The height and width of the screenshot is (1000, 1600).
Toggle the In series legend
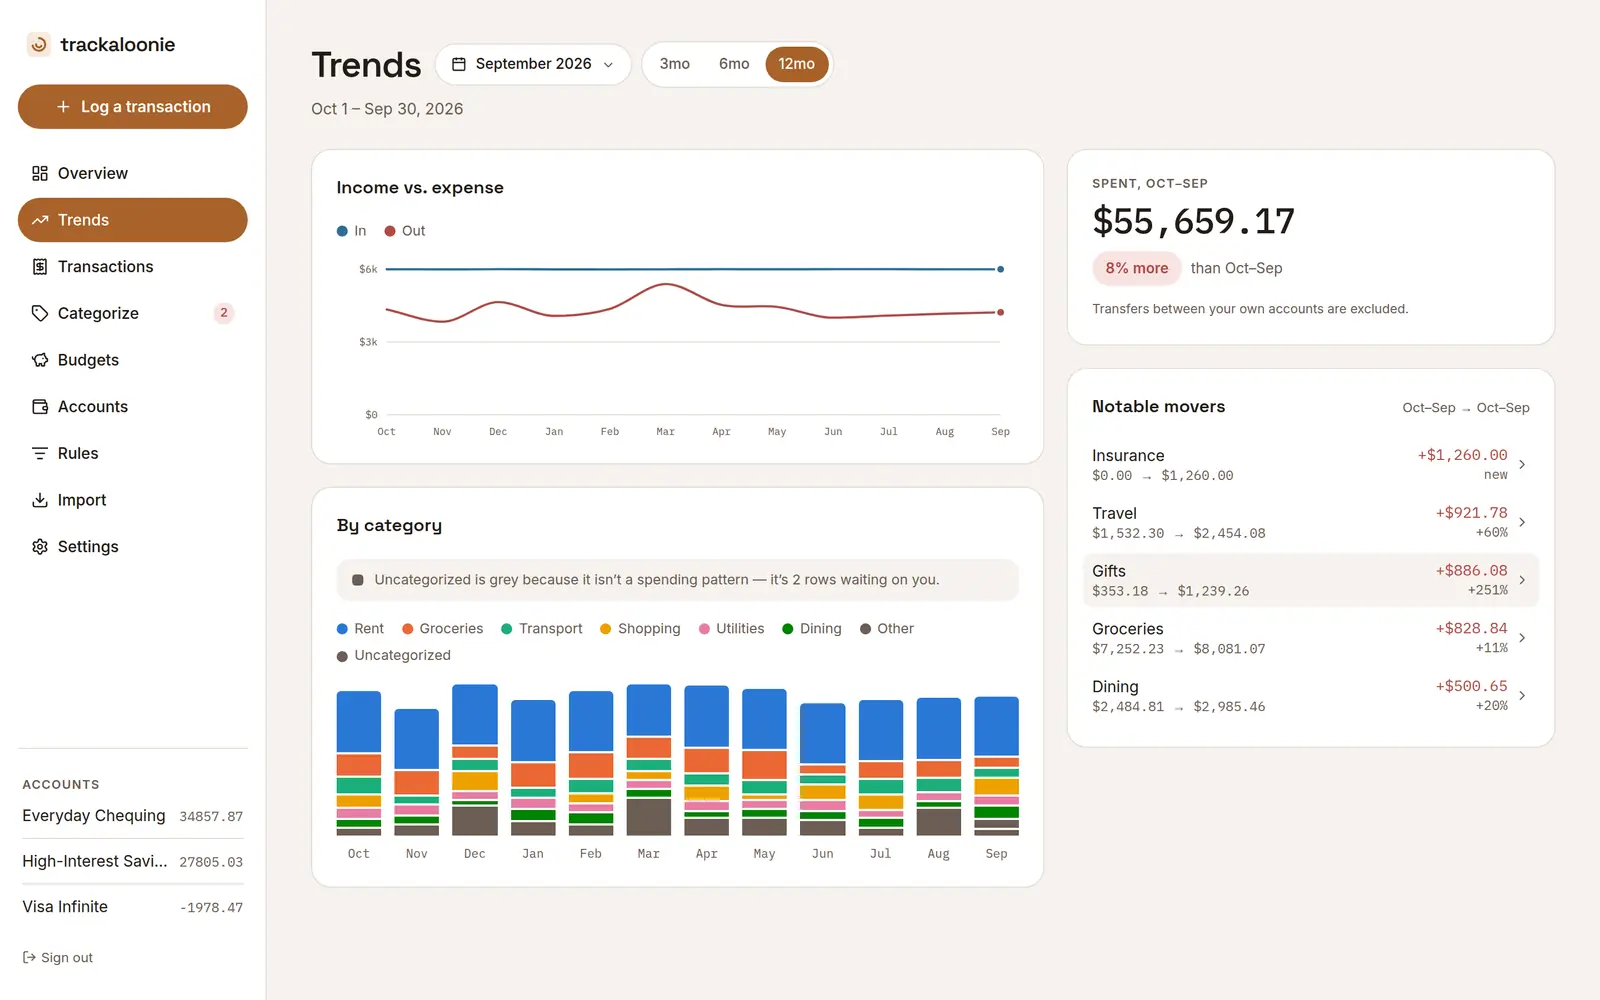point(352,231)
